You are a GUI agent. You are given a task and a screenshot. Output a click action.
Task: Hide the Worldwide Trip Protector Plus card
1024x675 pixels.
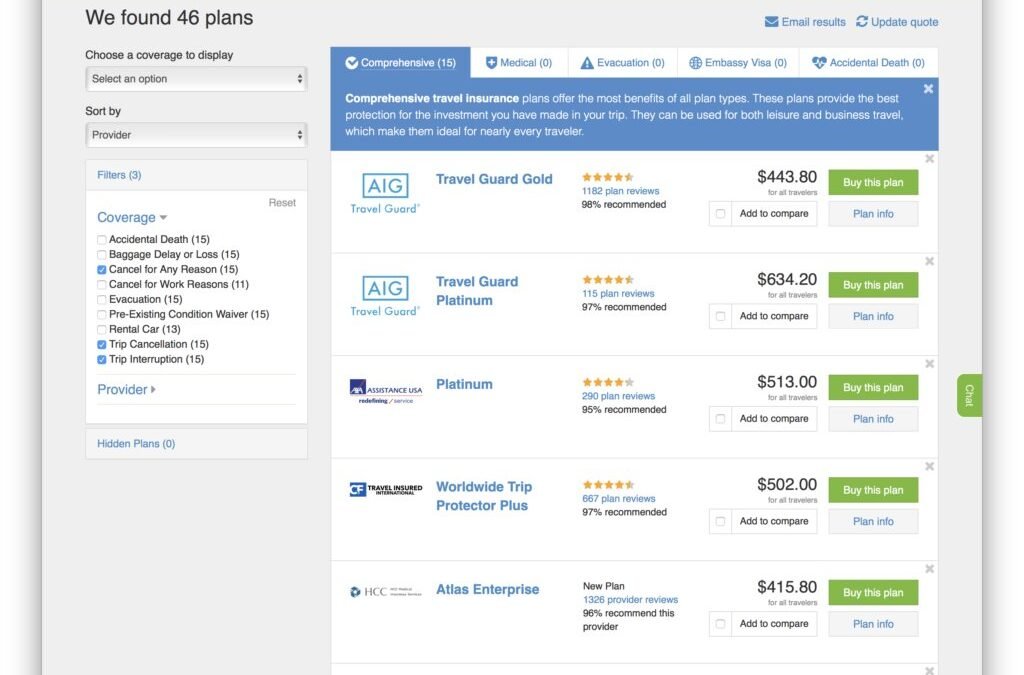click(929, 466)
